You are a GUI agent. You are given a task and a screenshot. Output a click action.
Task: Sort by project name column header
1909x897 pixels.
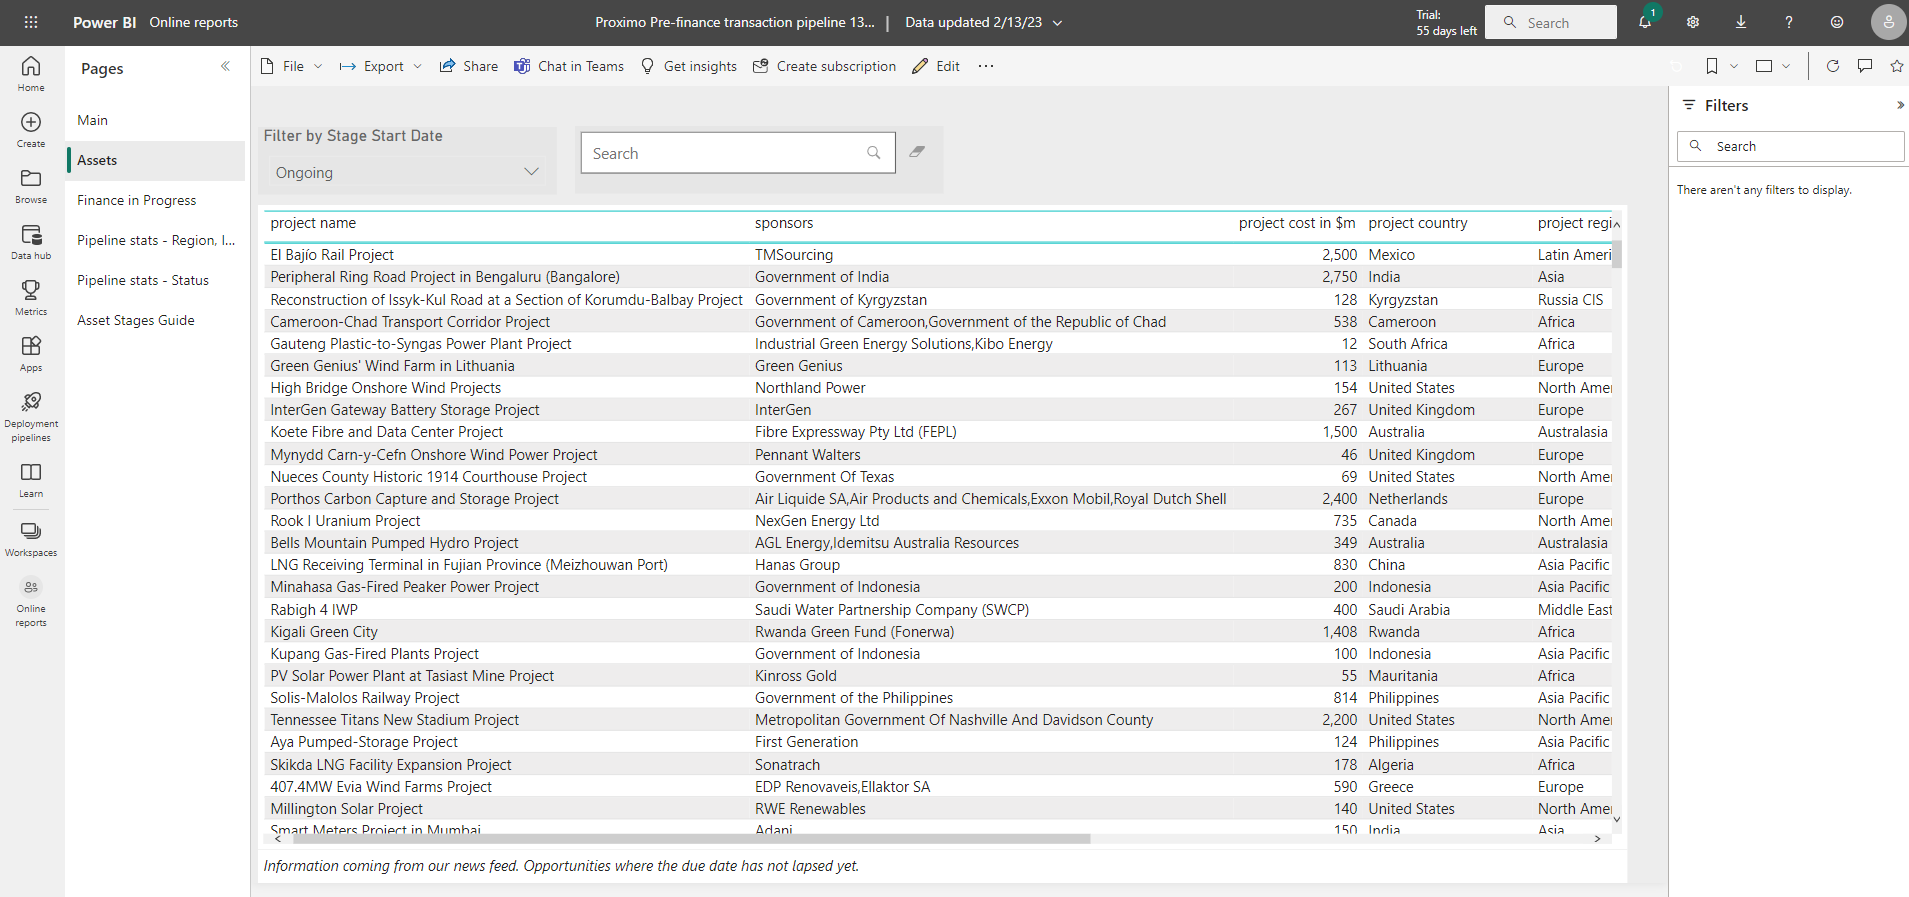(x=313, y=223)
